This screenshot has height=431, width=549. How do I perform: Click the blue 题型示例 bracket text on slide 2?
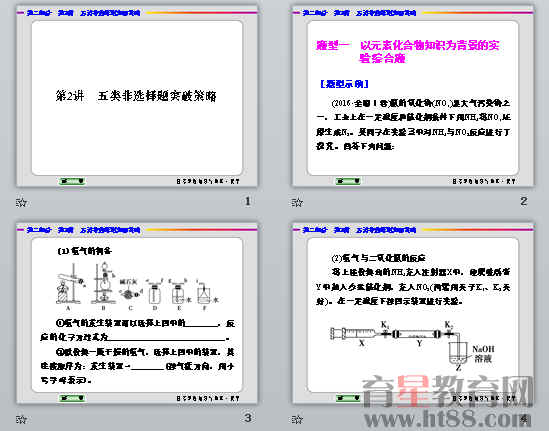(x=344, y=84)
